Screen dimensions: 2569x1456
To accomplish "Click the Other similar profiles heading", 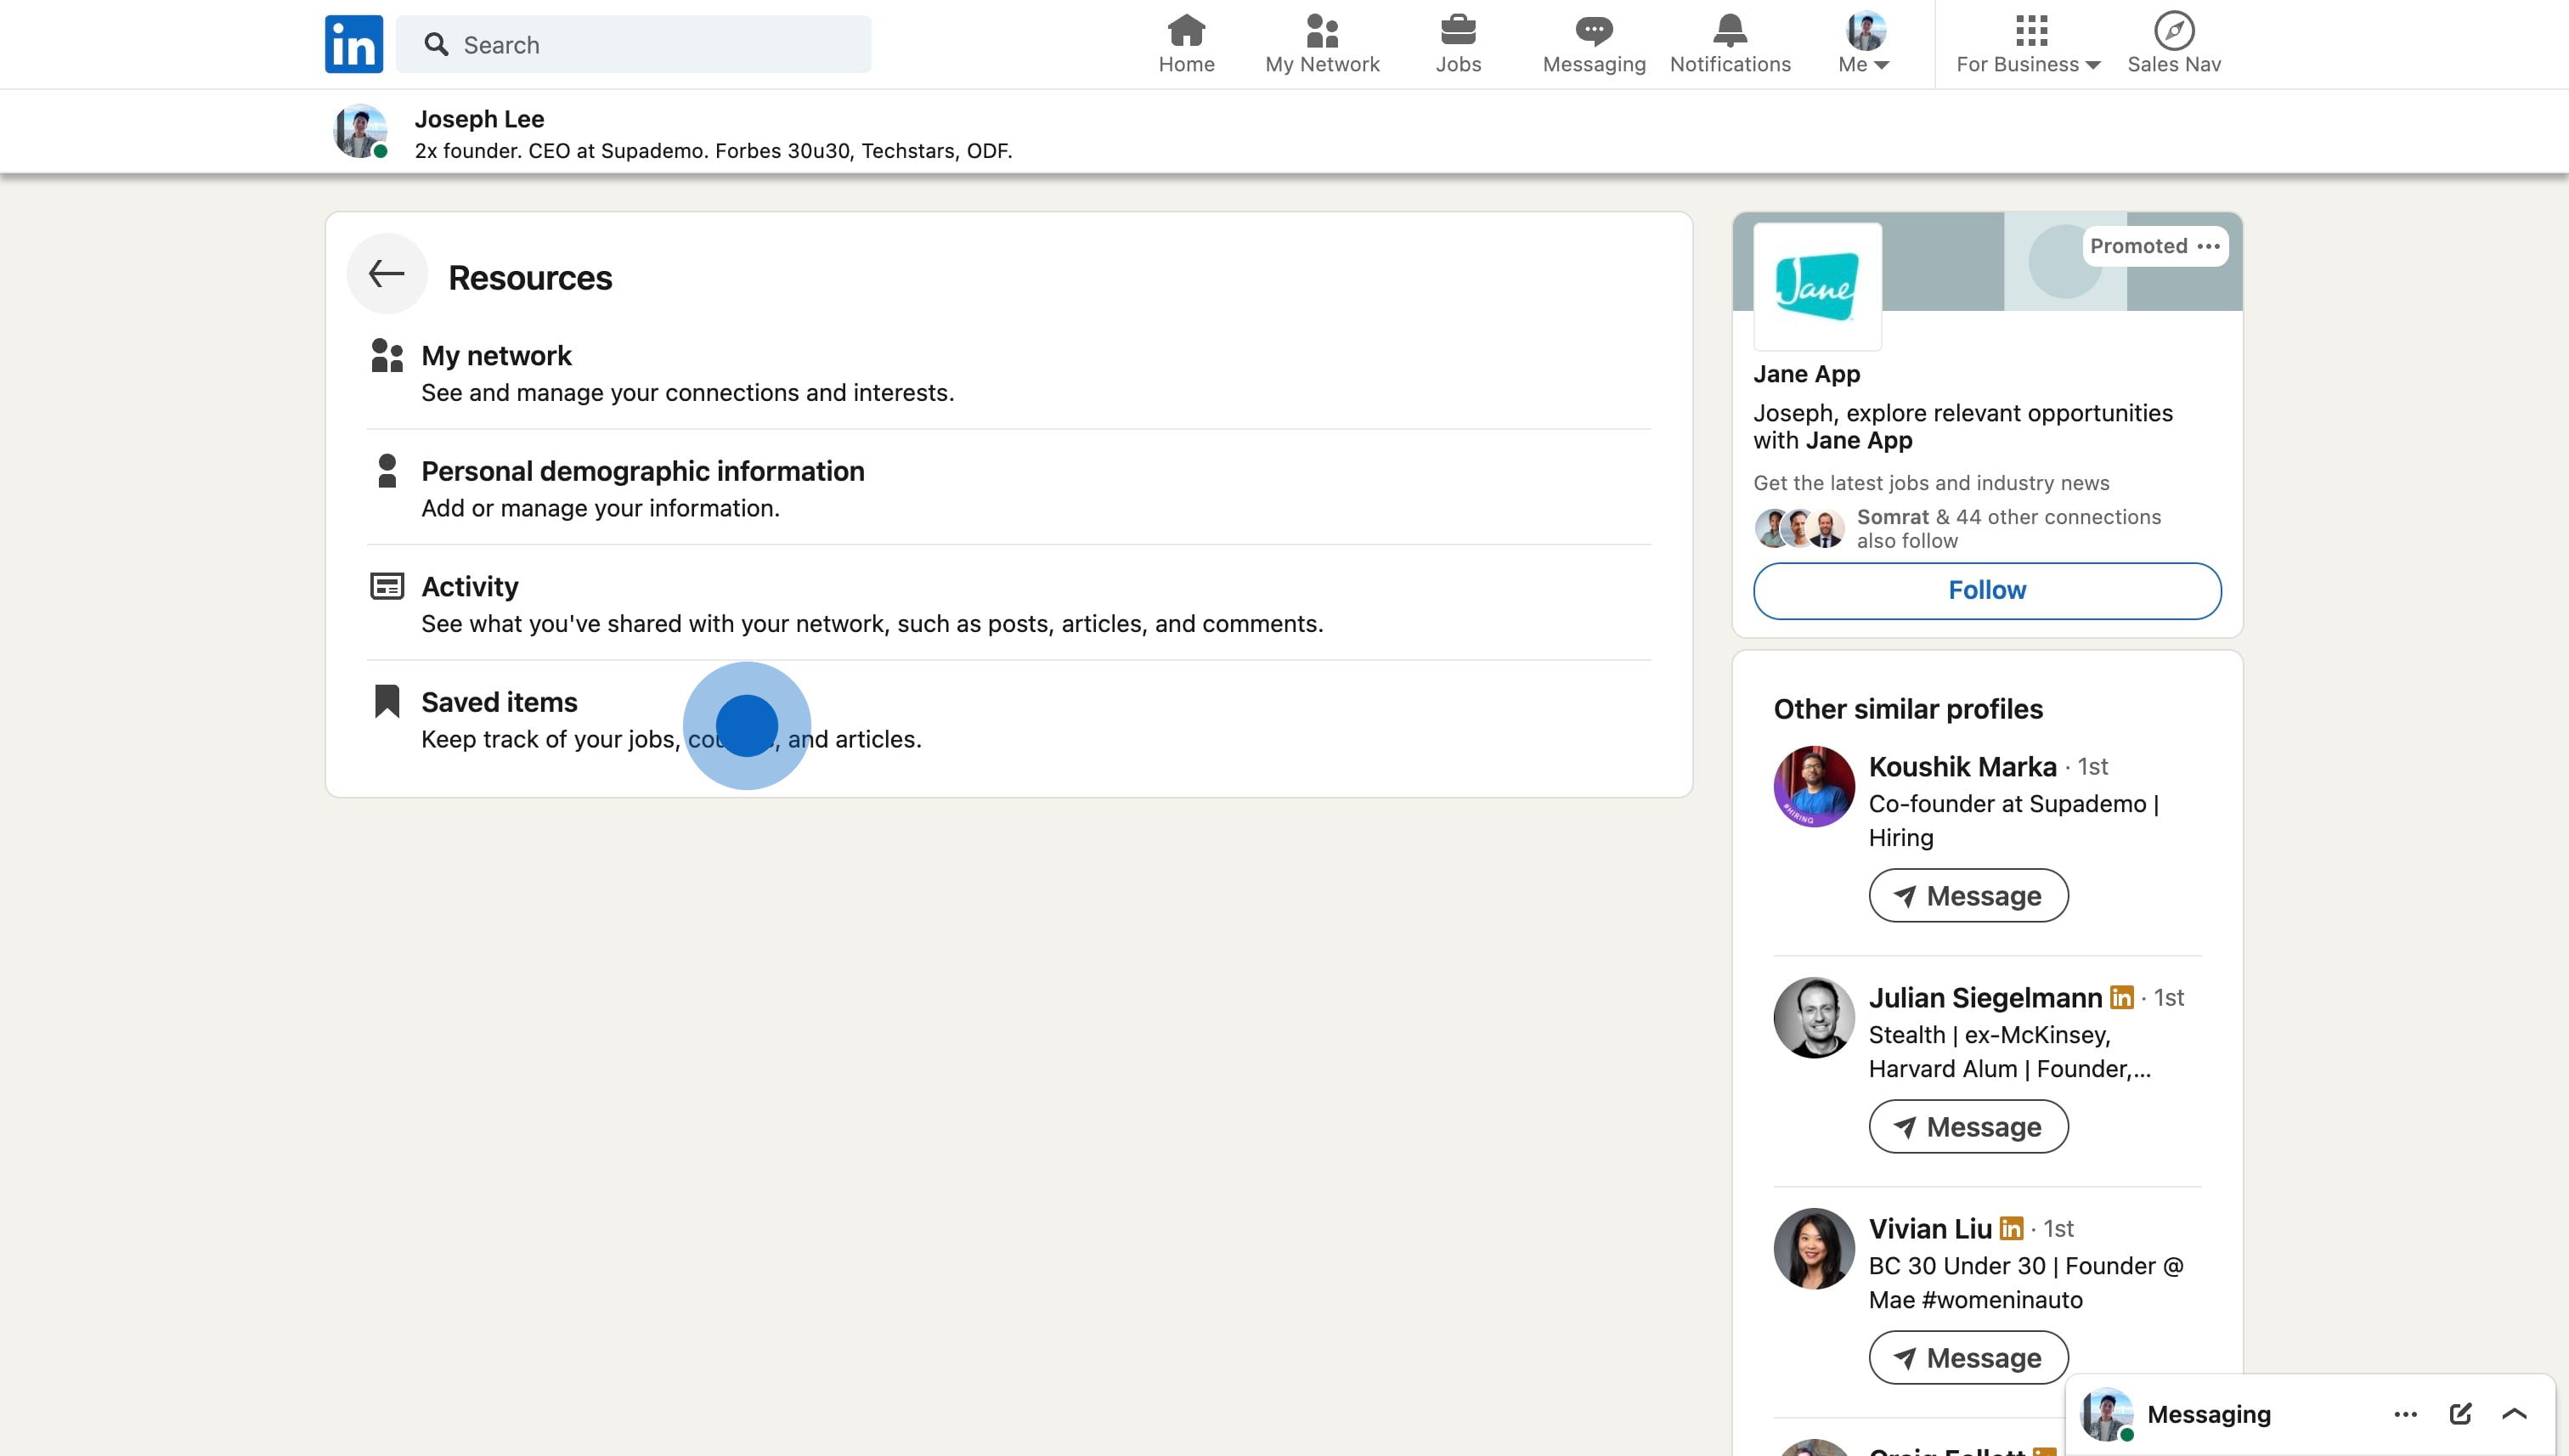I will point(1907,710).
